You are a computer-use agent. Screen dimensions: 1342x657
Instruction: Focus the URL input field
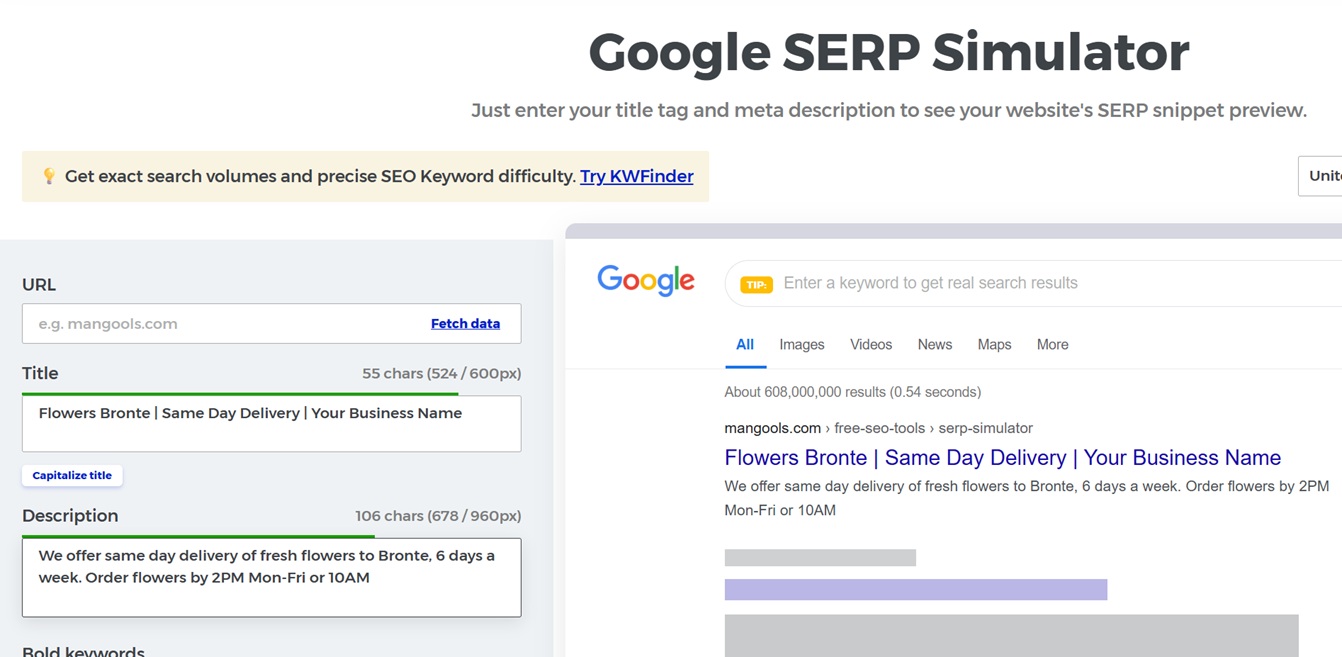tap(271, 323)
